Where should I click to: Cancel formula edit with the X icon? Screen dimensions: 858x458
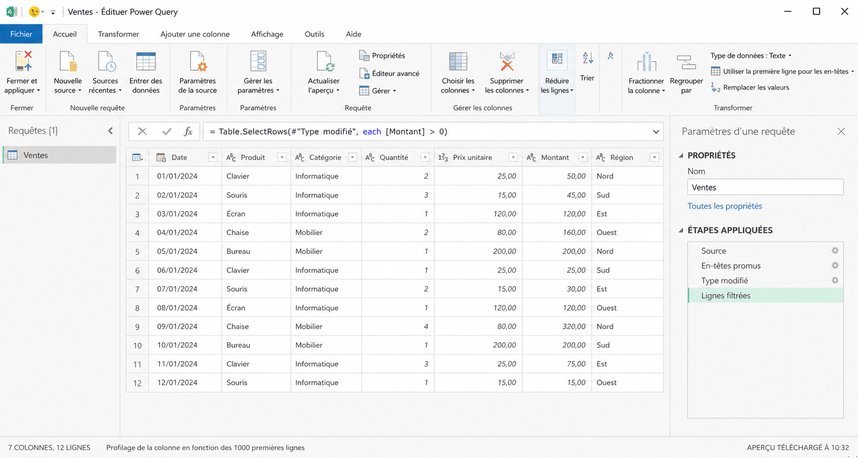[142, 131]
